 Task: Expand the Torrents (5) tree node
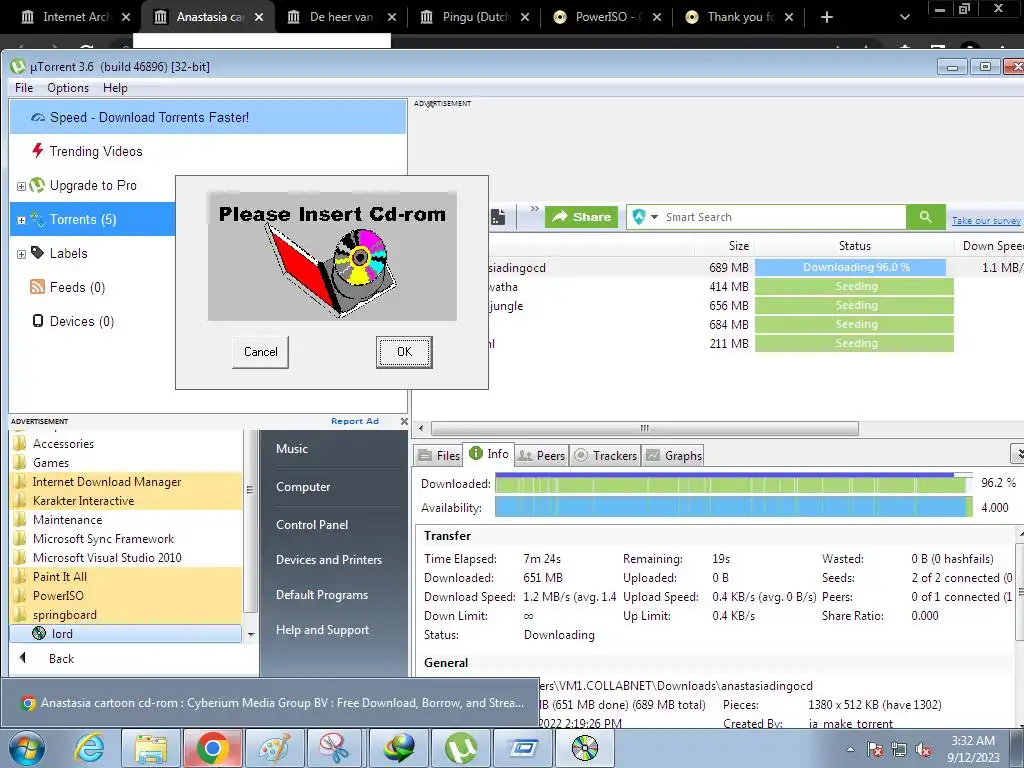click(x=21, y=220)
